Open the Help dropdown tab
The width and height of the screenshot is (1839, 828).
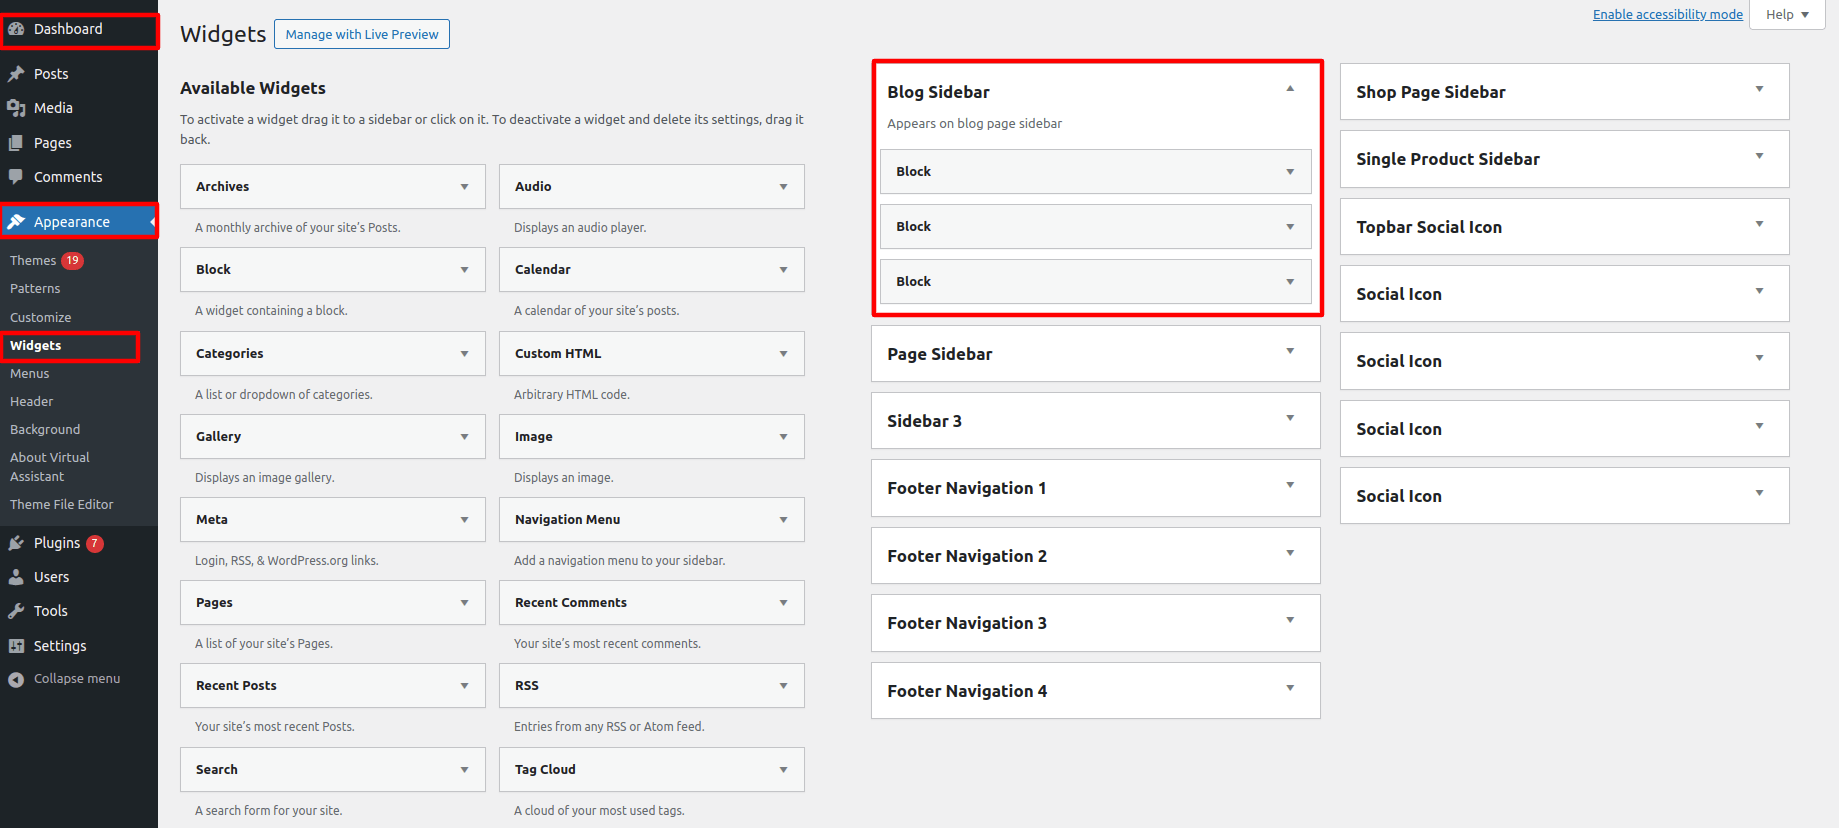(1787, 15)
